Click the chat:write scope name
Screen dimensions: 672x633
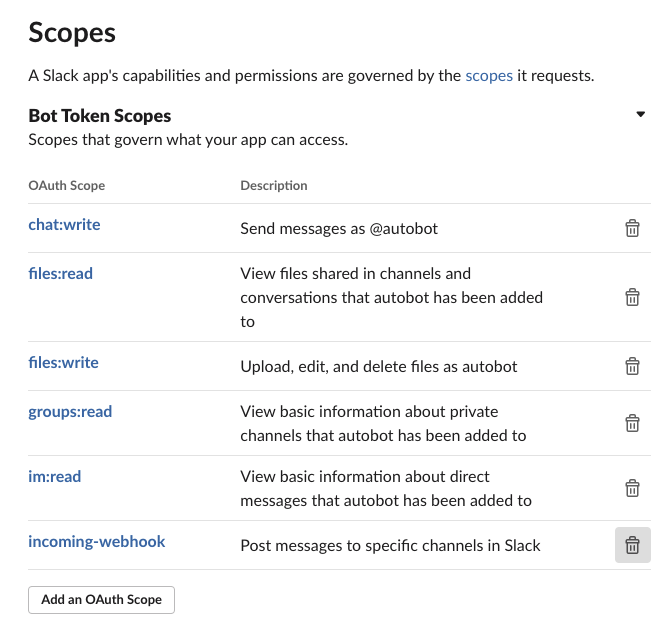(x=64, y=225)
